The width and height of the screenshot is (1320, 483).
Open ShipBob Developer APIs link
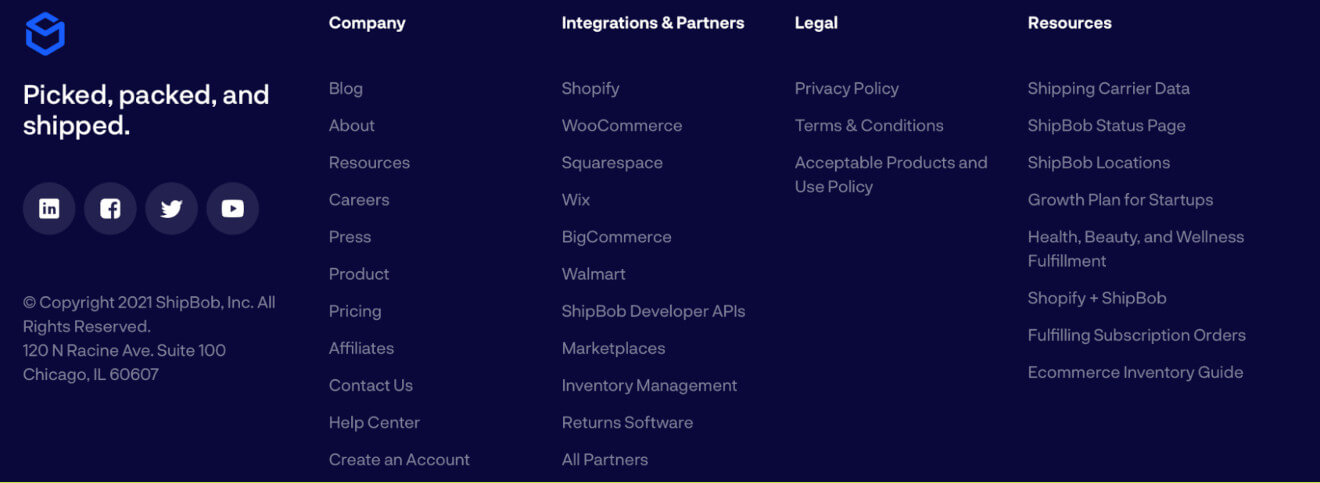click(x=653, y=310)
